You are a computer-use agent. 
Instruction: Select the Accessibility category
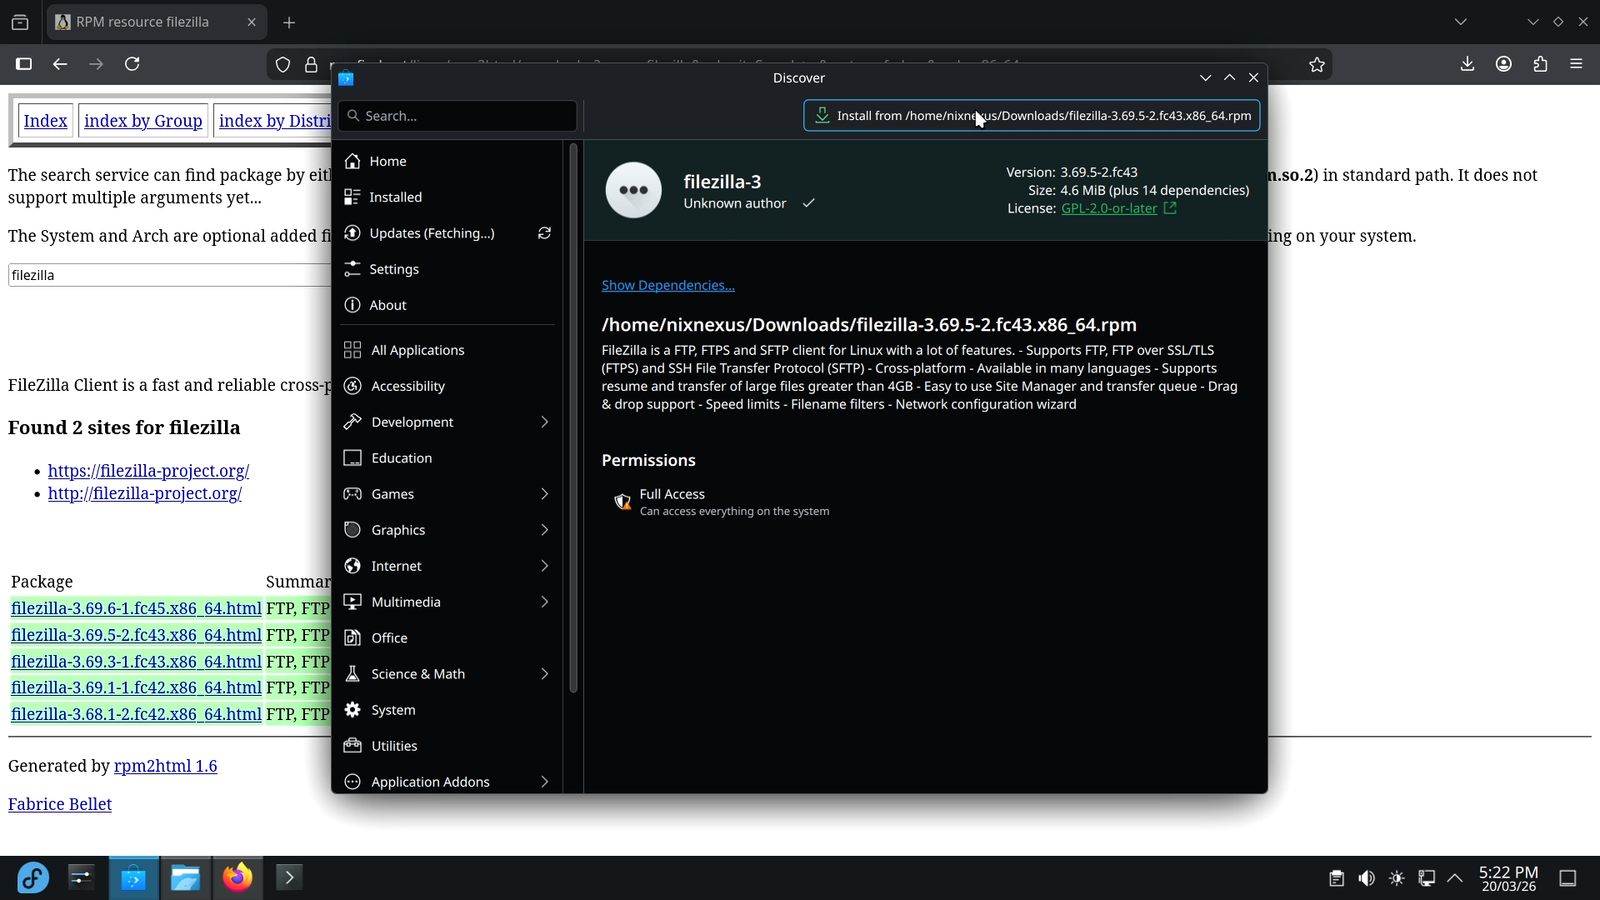tap(447, 386)
